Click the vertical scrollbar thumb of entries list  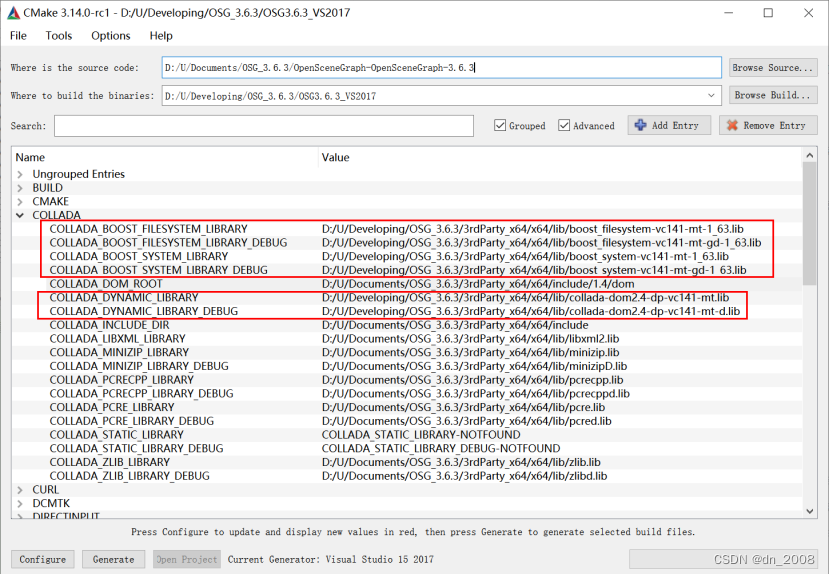(809, 223)
